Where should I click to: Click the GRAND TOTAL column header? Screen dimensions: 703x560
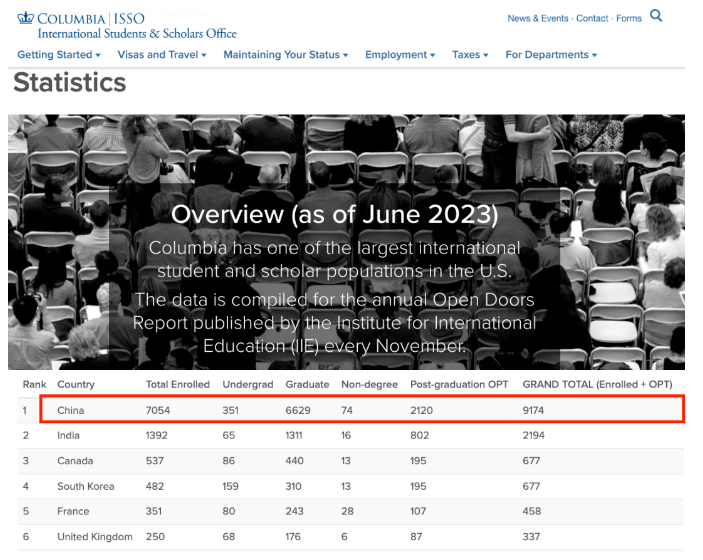tap(596, 385)
